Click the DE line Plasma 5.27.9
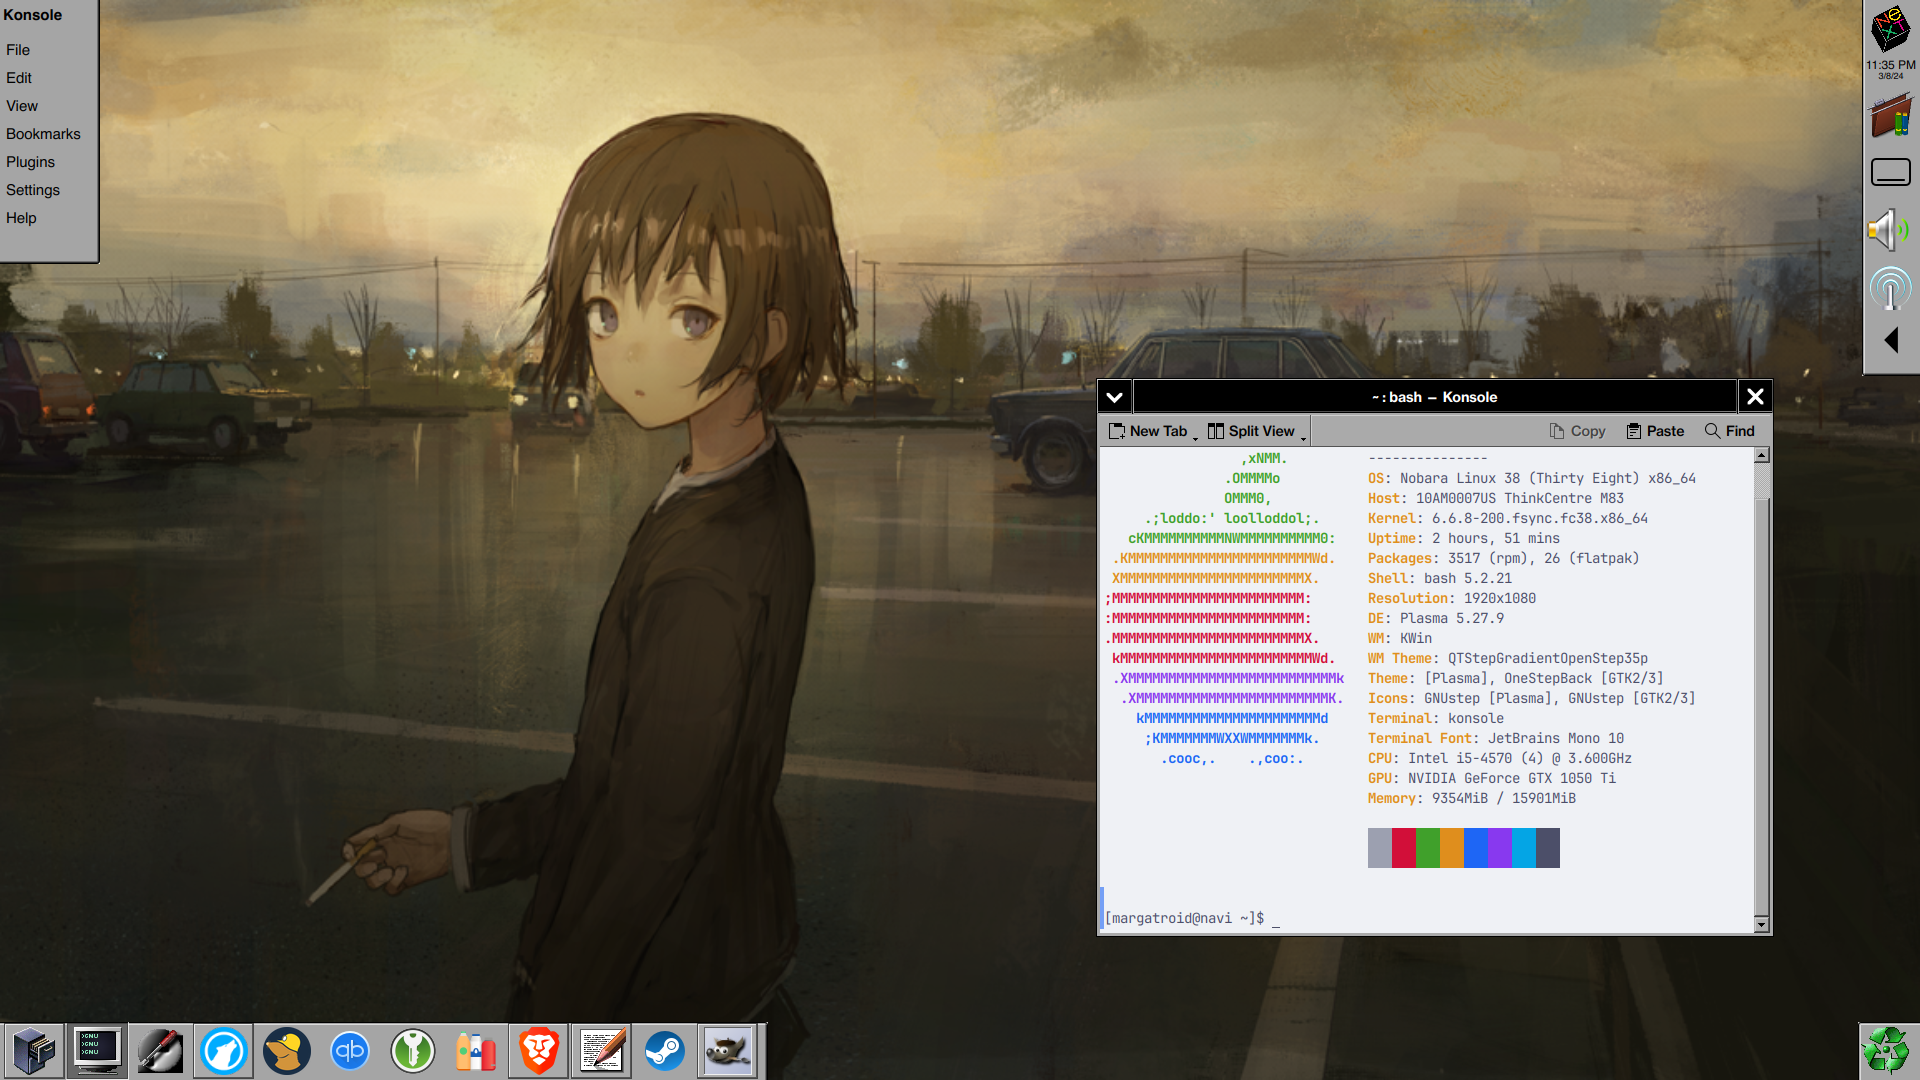The width and height of the screenshot is (1920, 1080). (x=1436, y=618)
